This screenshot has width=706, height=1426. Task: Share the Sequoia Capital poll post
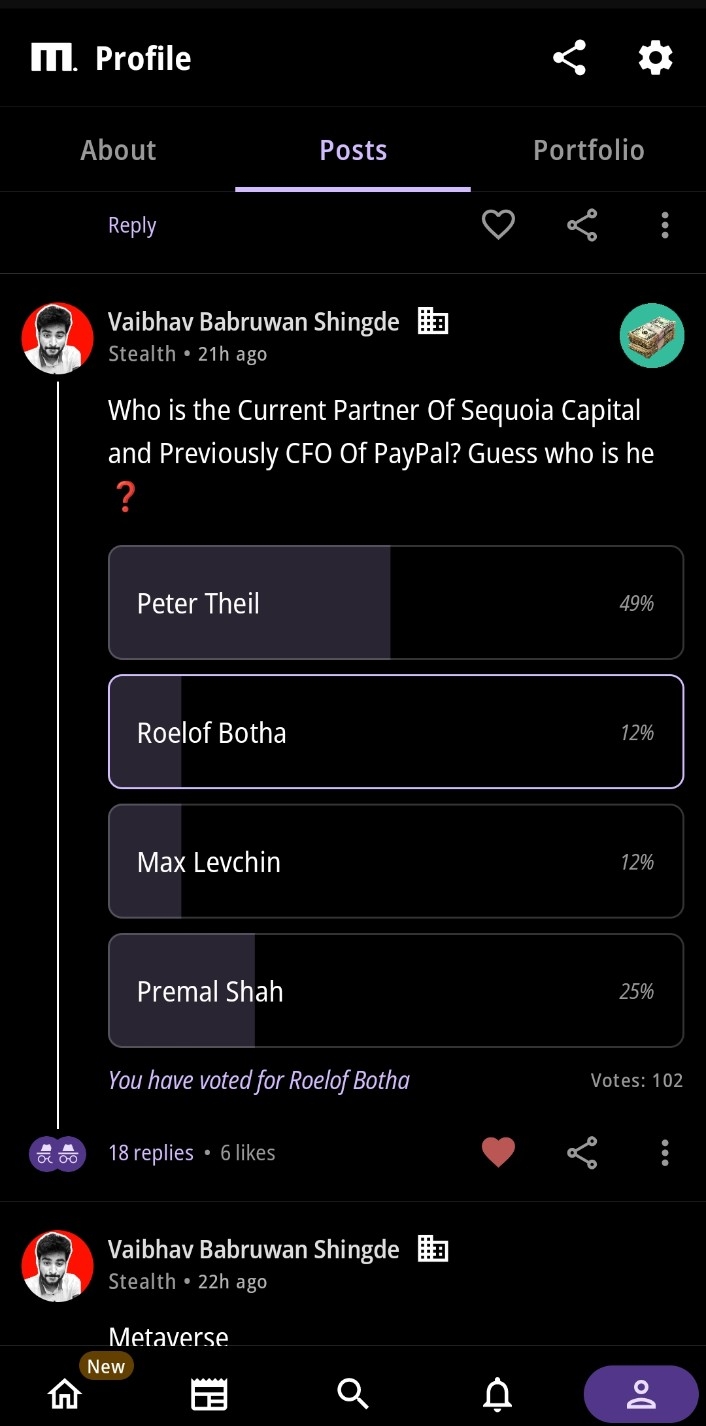(x=582, y=1153)
